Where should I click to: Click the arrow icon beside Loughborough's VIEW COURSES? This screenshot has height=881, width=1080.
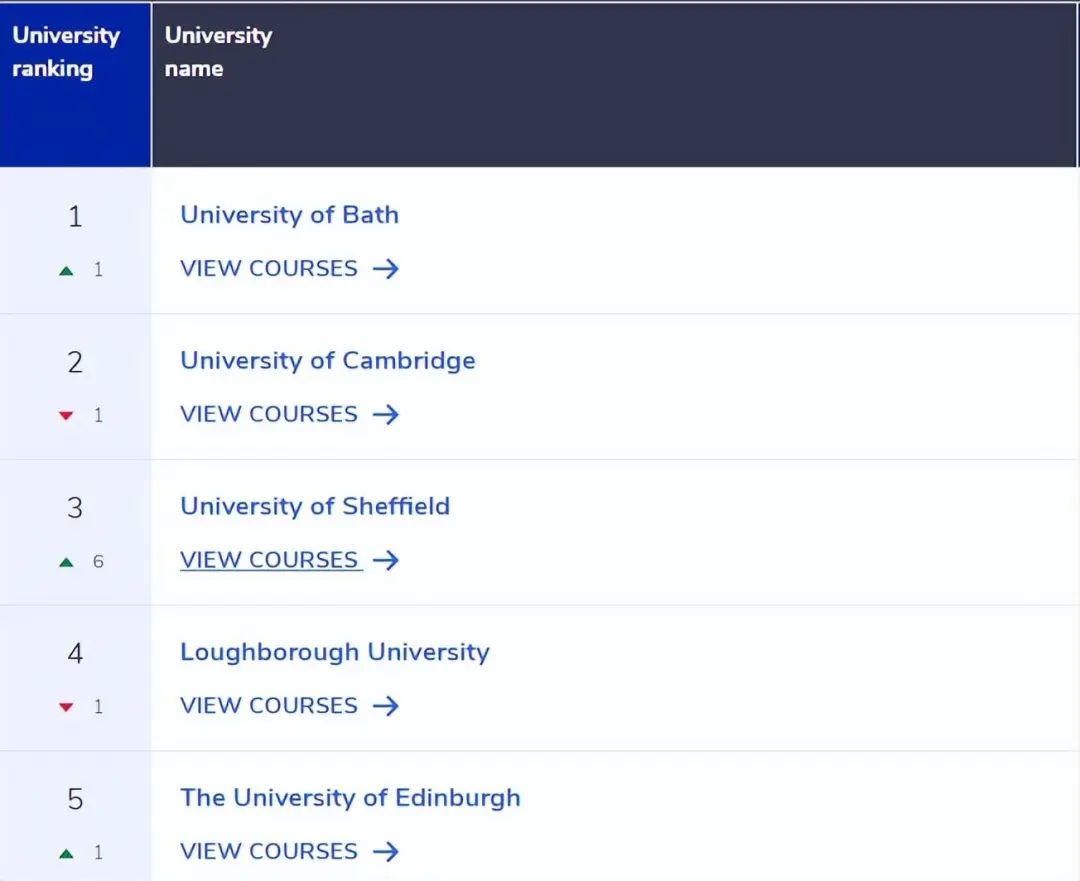coord(389,706)
